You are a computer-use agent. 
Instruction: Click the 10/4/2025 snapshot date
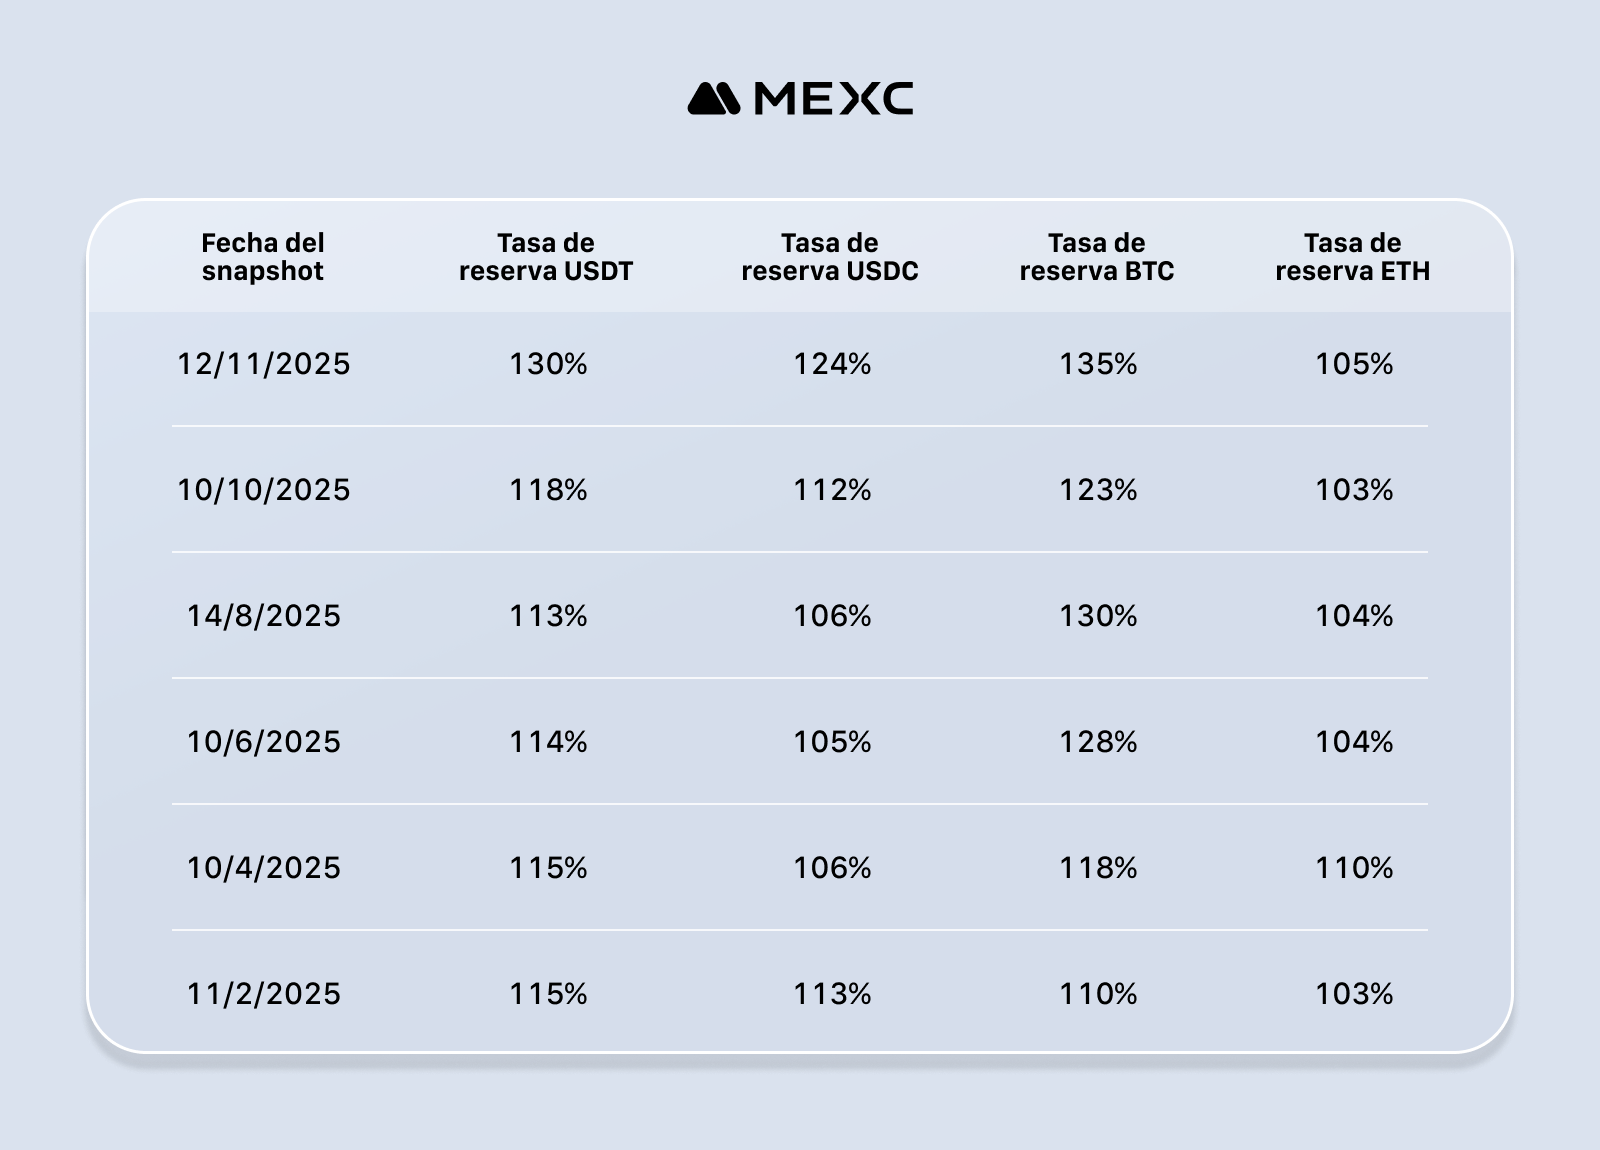click(264, 868)
